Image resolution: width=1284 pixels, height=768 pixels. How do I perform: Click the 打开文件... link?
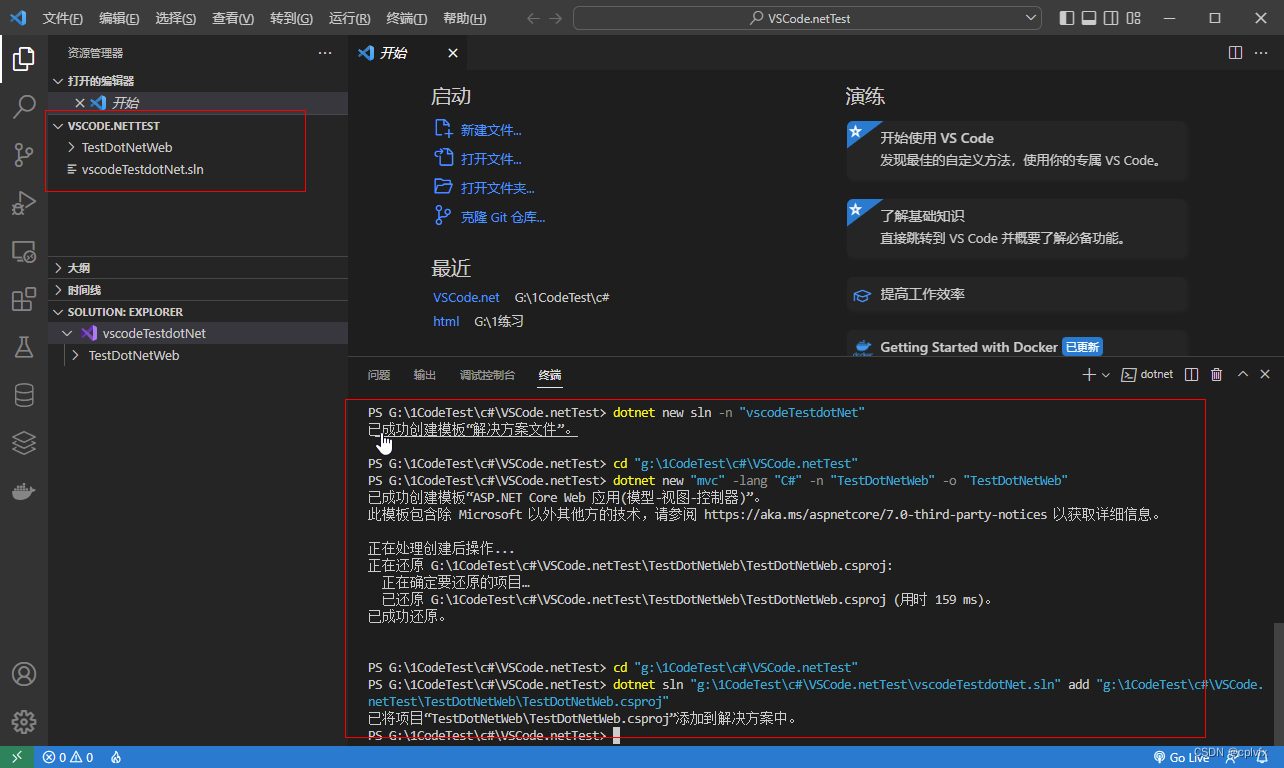click(x=490, y=159)
